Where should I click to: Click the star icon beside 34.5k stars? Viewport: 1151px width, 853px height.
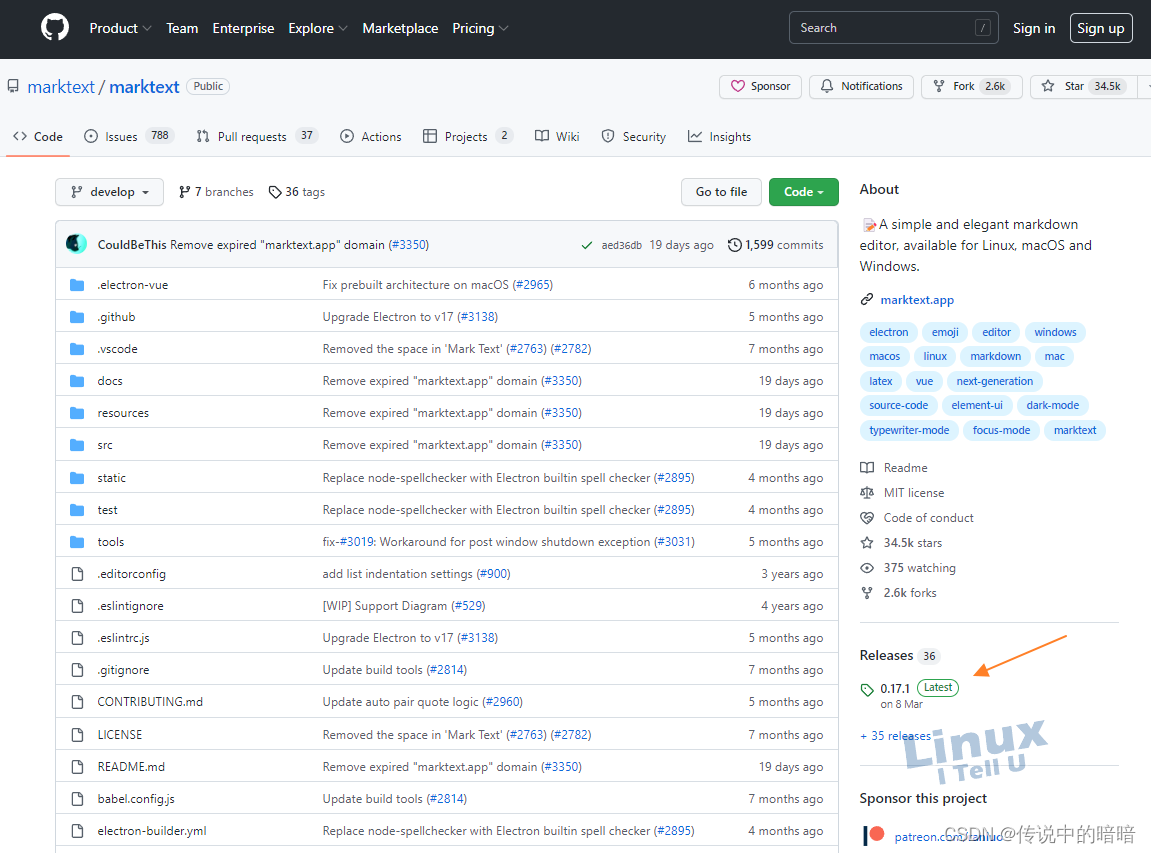867,542
